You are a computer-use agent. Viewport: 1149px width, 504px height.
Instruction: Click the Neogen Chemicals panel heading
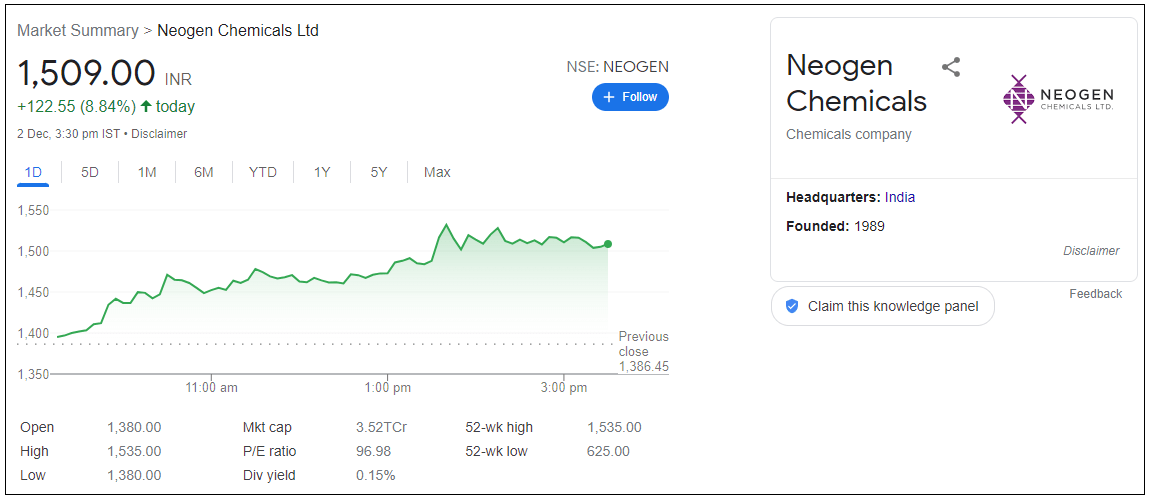[x=857, y=83]
